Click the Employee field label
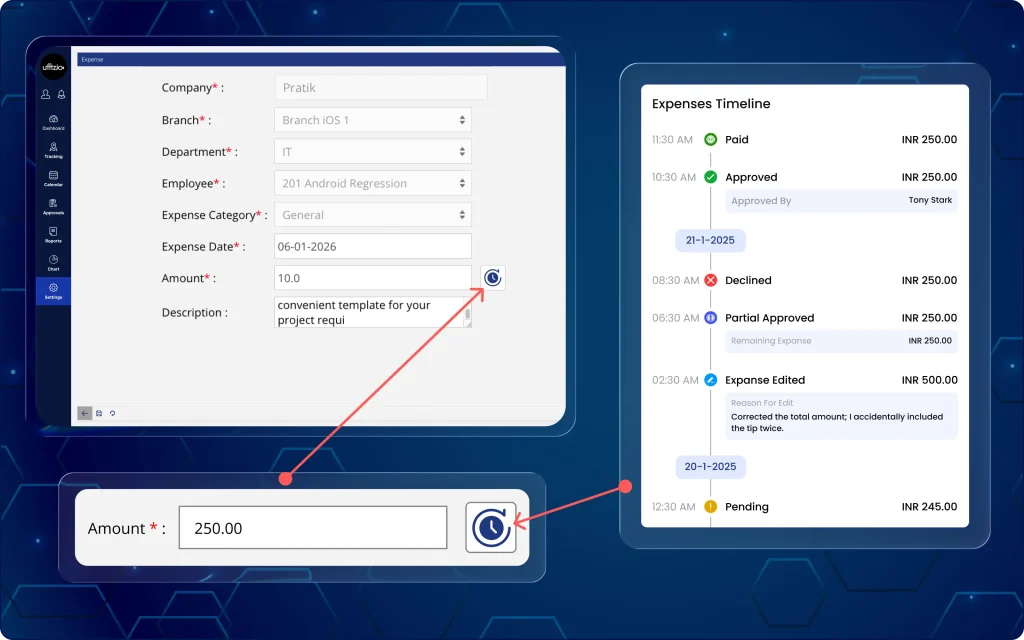This screenshot has height=640, width=1024. coord(193,184)
